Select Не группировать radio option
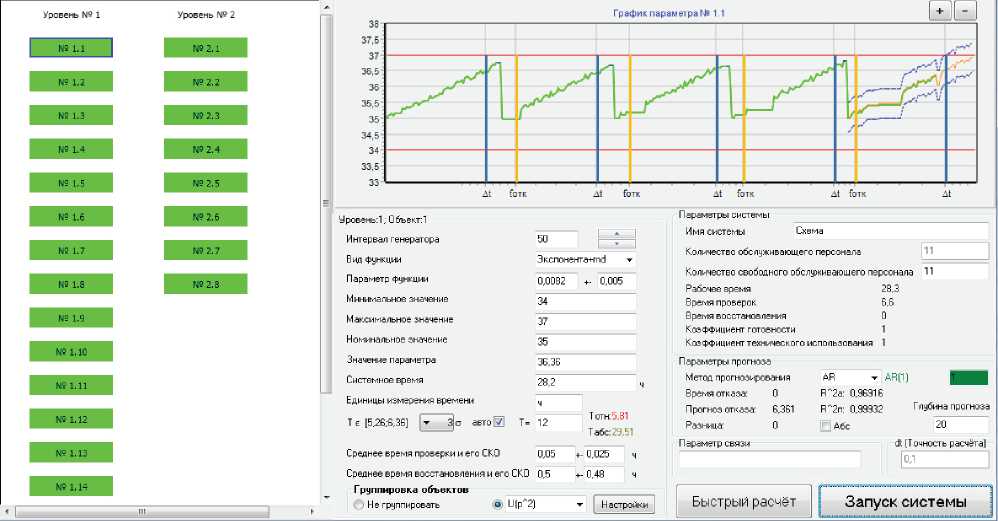The width and height of the screenshot is (998, 521). 358,504
